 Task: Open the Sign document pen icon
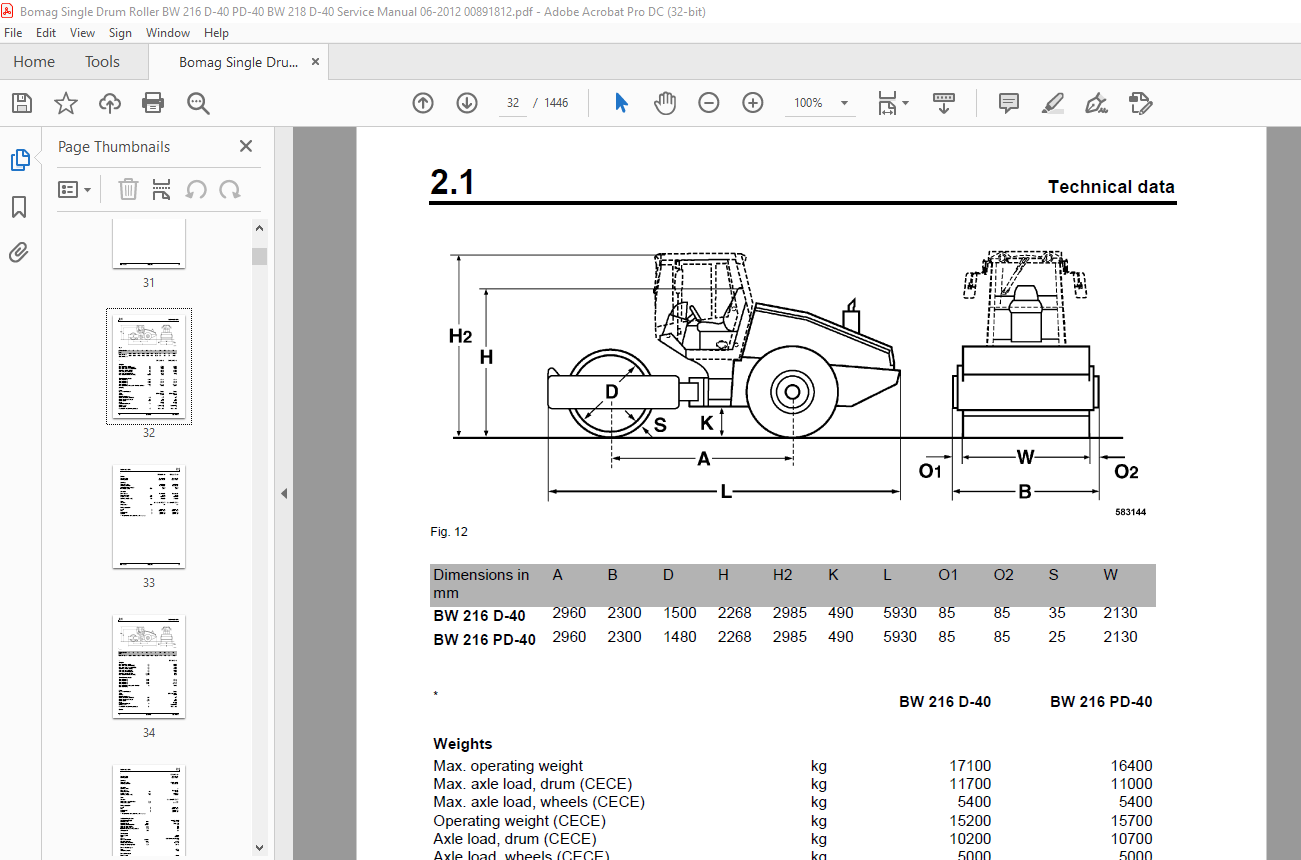(x=1097, y=103)
